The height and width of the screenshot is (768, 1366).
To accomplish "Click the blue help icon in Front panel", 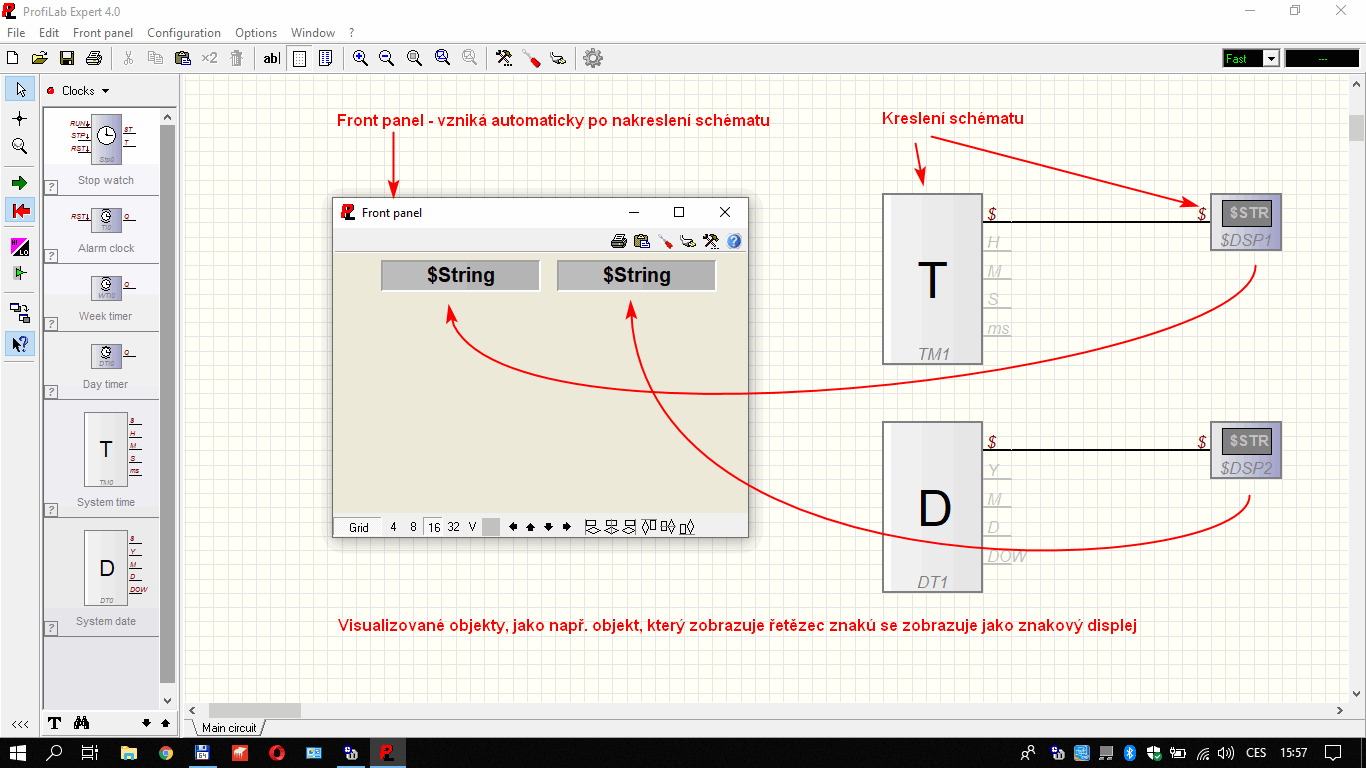I will [x=734, y=241].
